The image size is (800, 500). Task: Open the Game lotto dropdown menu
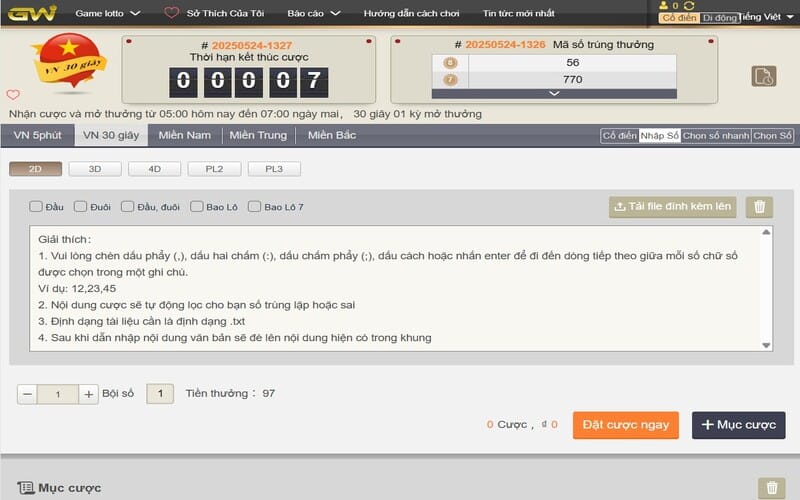[108, 13]
